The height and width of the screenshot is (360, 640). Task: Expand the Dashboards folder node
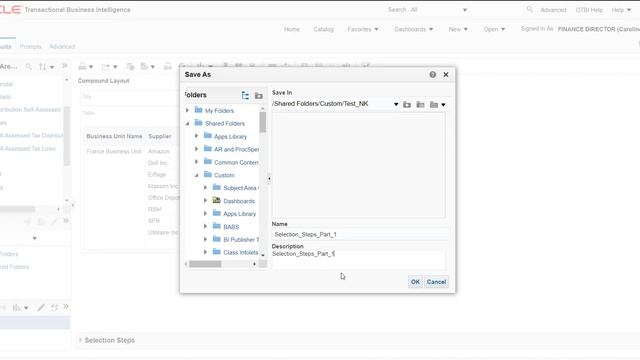click(205, 201)
